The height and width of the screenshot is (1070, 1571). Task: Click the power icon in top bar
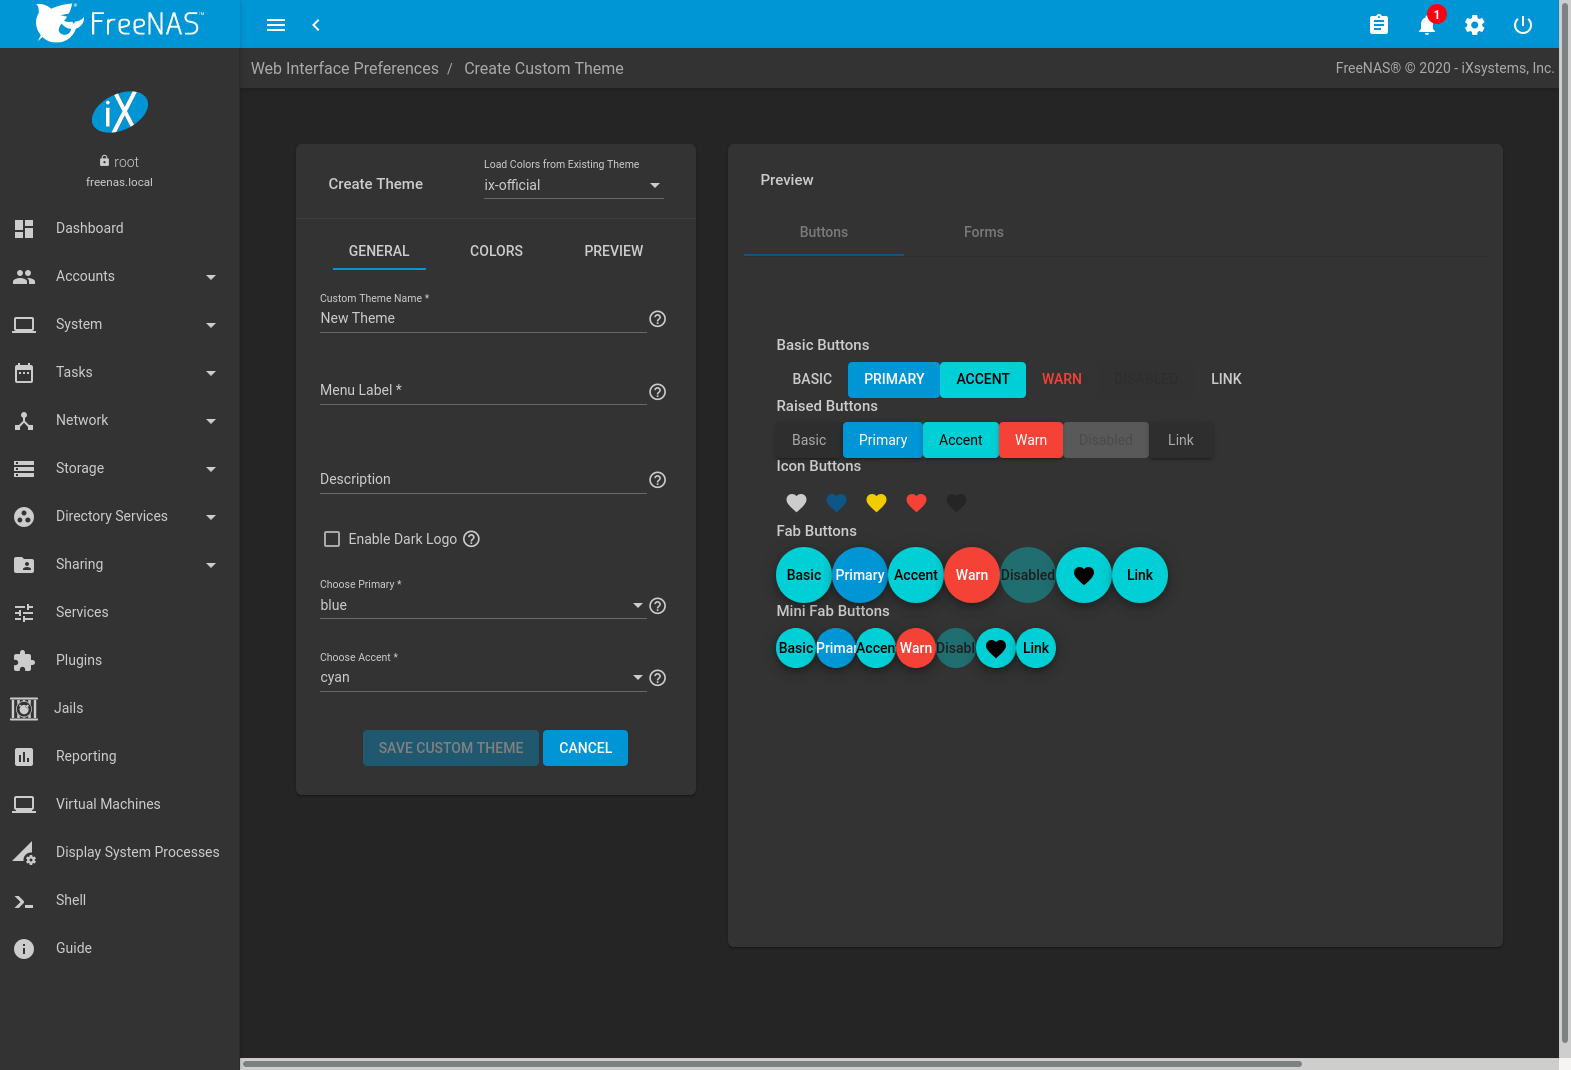[1523, 25]
